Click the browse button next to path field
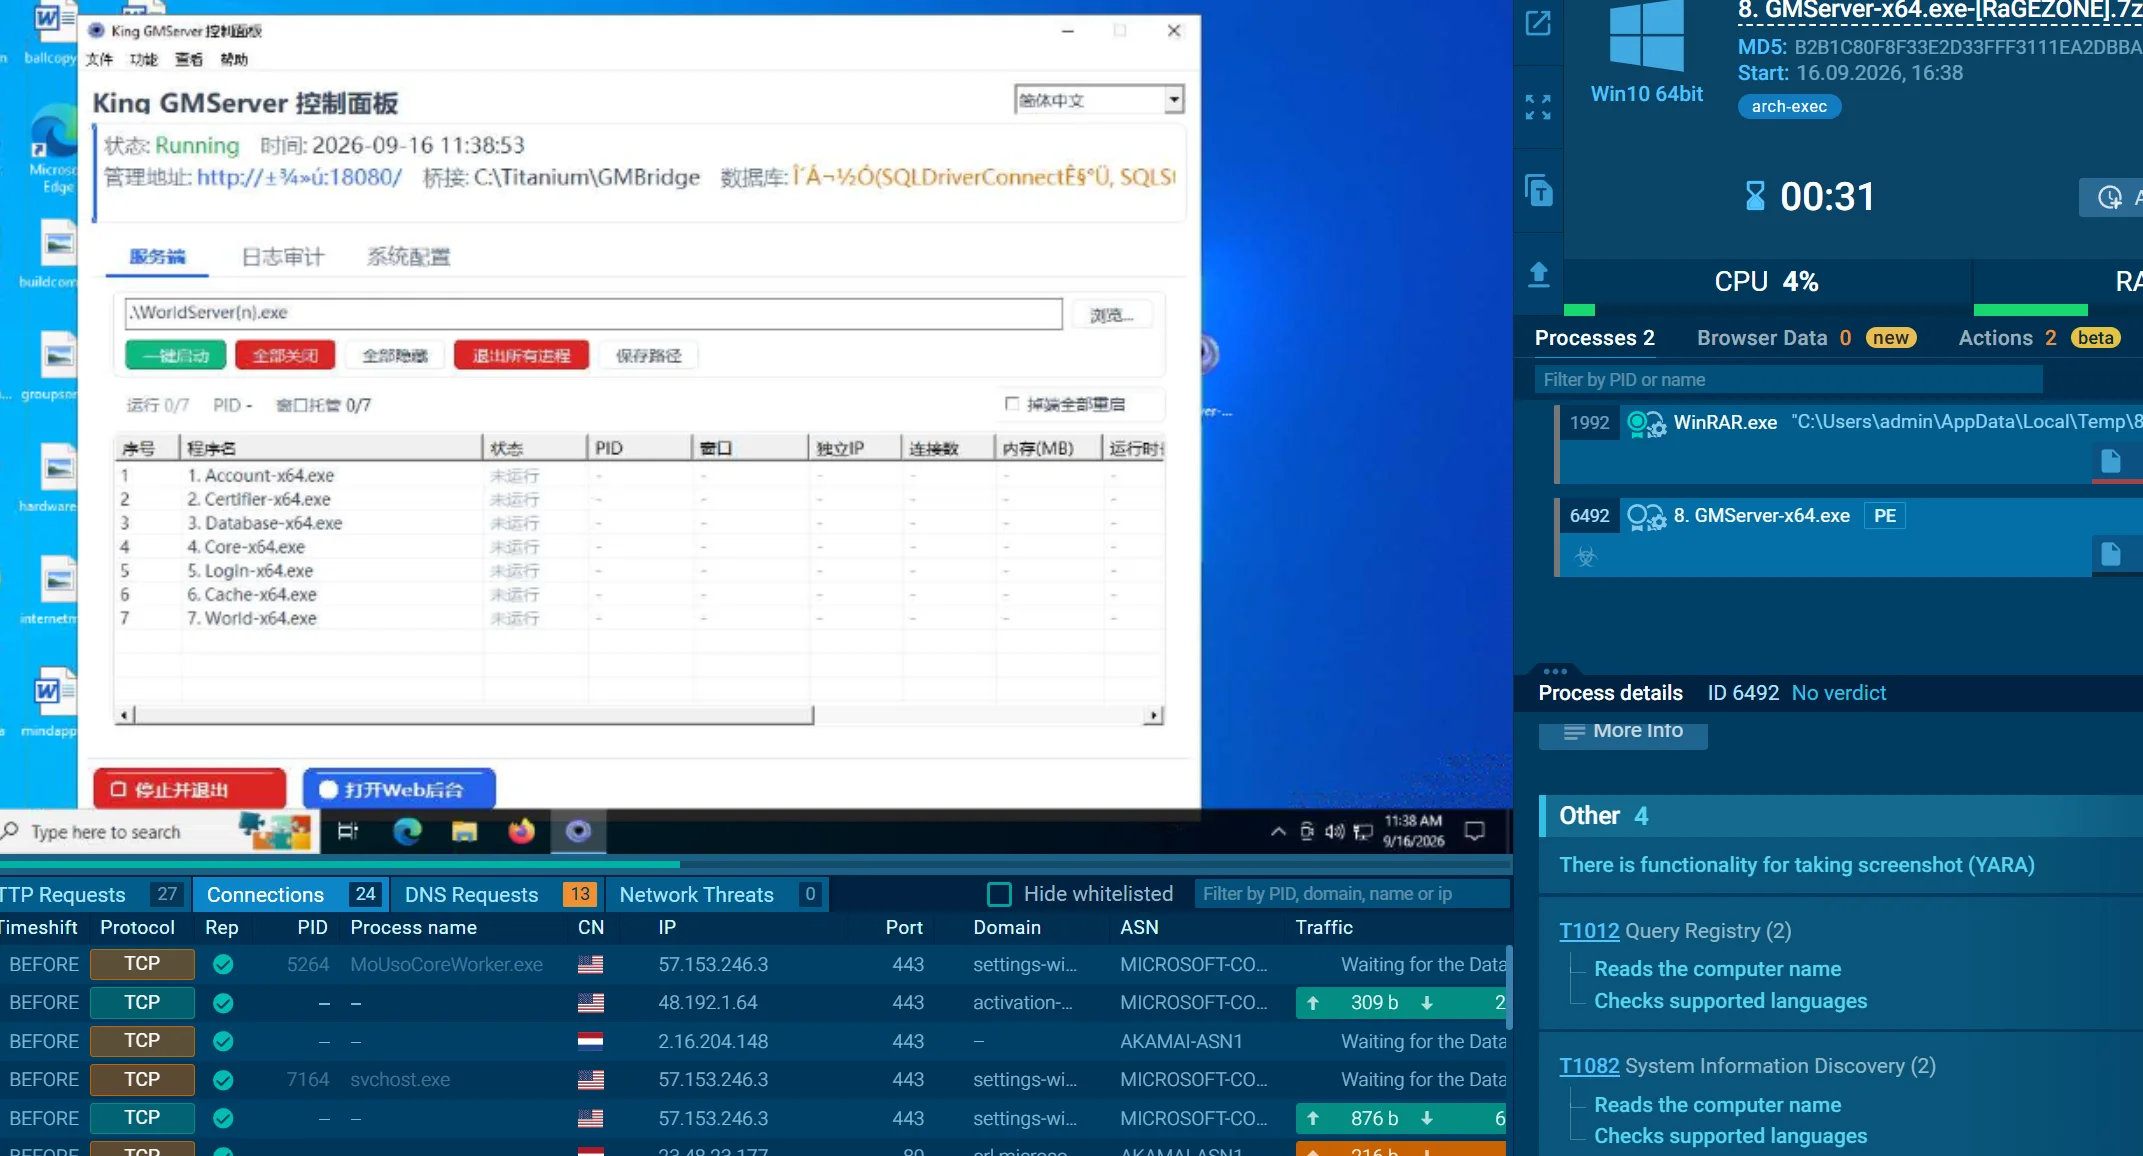2143x1156 pixels. 1112,314
